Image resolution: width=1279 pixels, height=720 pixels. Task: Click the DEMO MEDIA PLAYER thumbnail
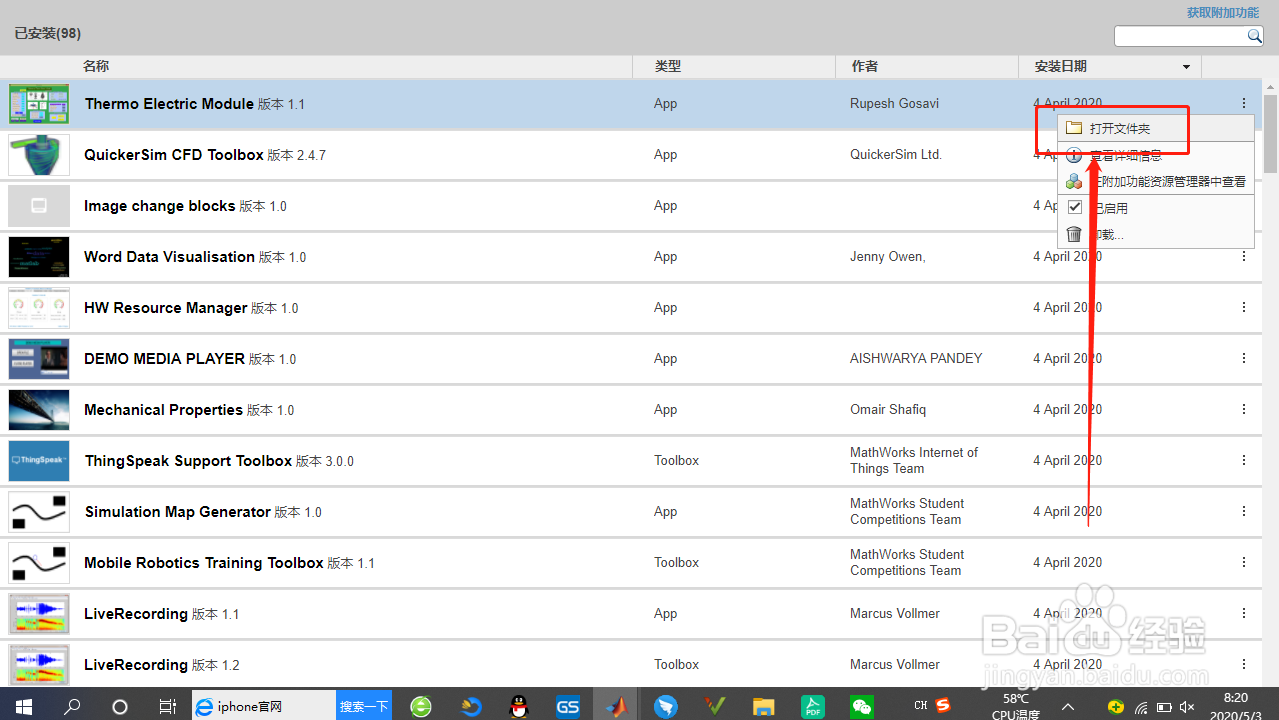(39, 359)
